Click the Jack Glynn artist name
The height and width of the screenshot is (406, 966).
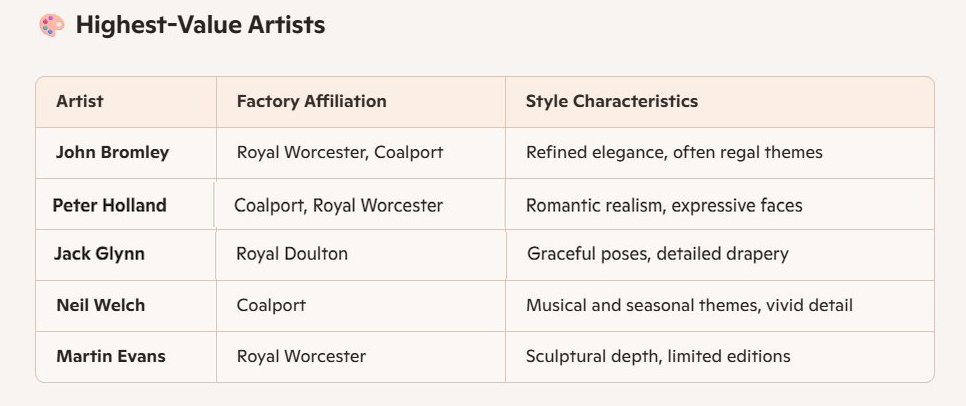[99, 254]
